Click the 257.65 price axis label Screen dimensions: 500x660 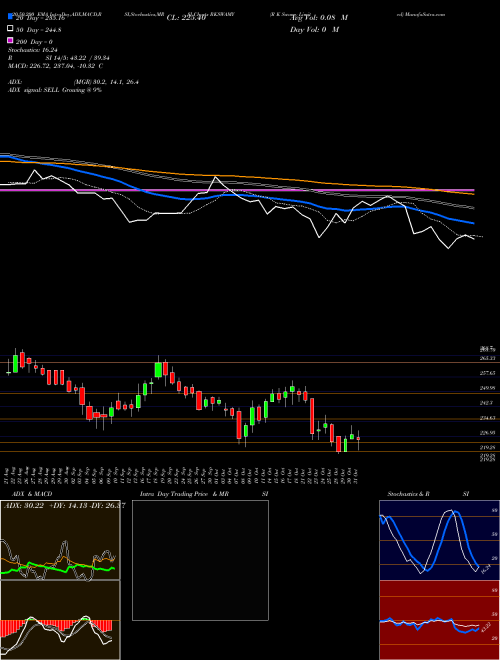(x=487, y=373)
